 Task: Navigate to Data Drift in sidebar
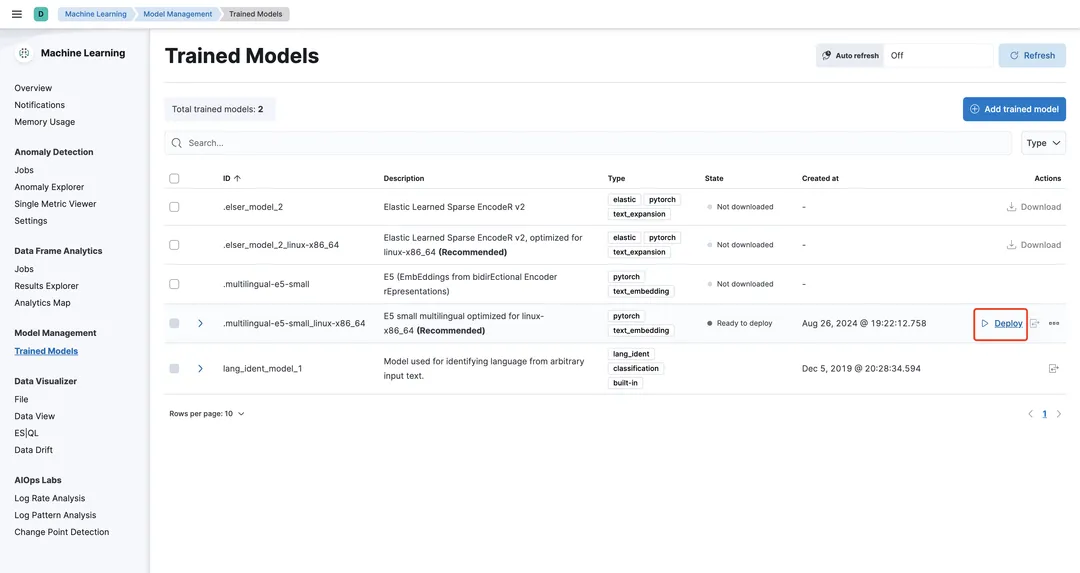pyautogui.click(x=33, y=450)
